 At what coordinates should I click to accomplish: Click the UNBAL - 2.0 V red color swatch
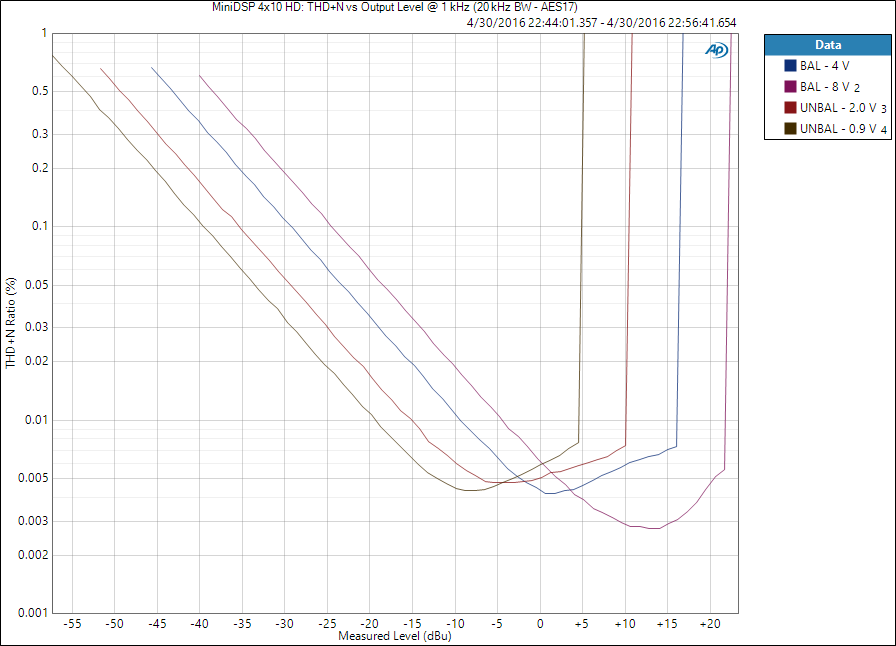pos(790,108)
